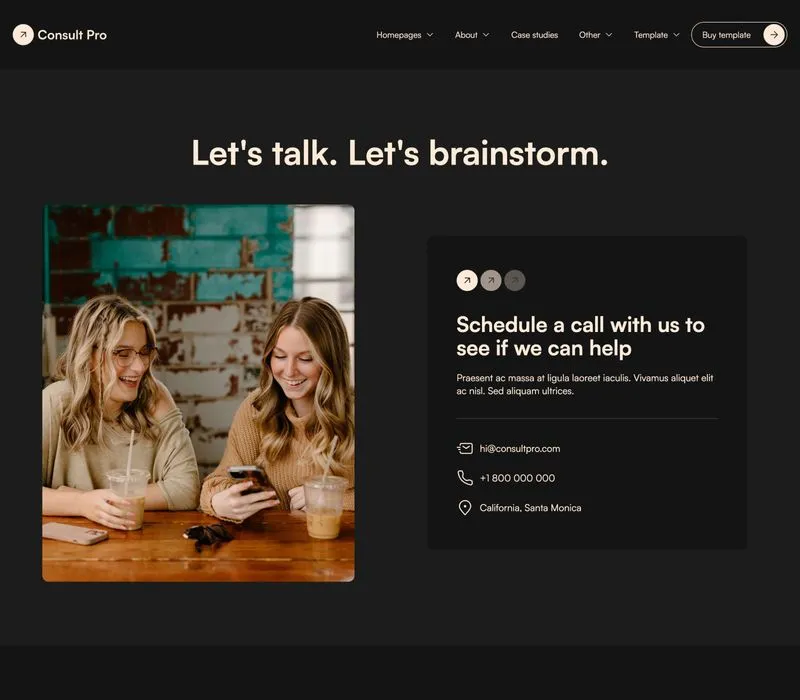
Task: Click the photo of two women
Action: (x=198, y=393)
